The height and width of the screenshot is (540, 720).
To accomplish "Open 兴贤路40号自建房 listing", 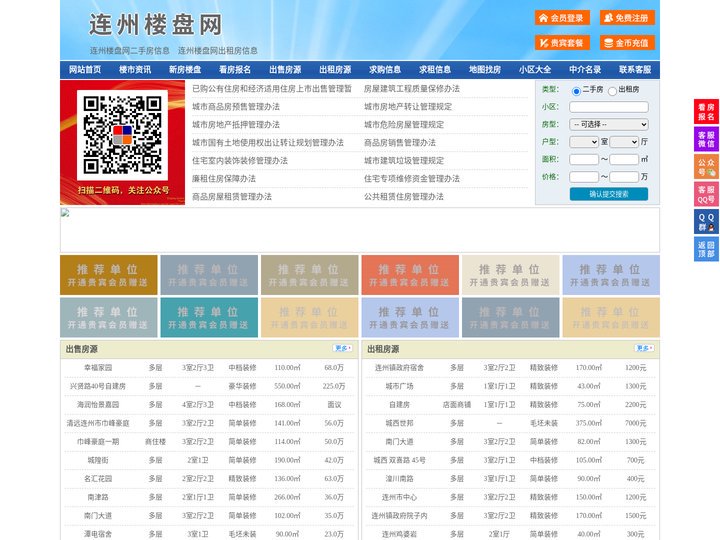I will [98, 386].
